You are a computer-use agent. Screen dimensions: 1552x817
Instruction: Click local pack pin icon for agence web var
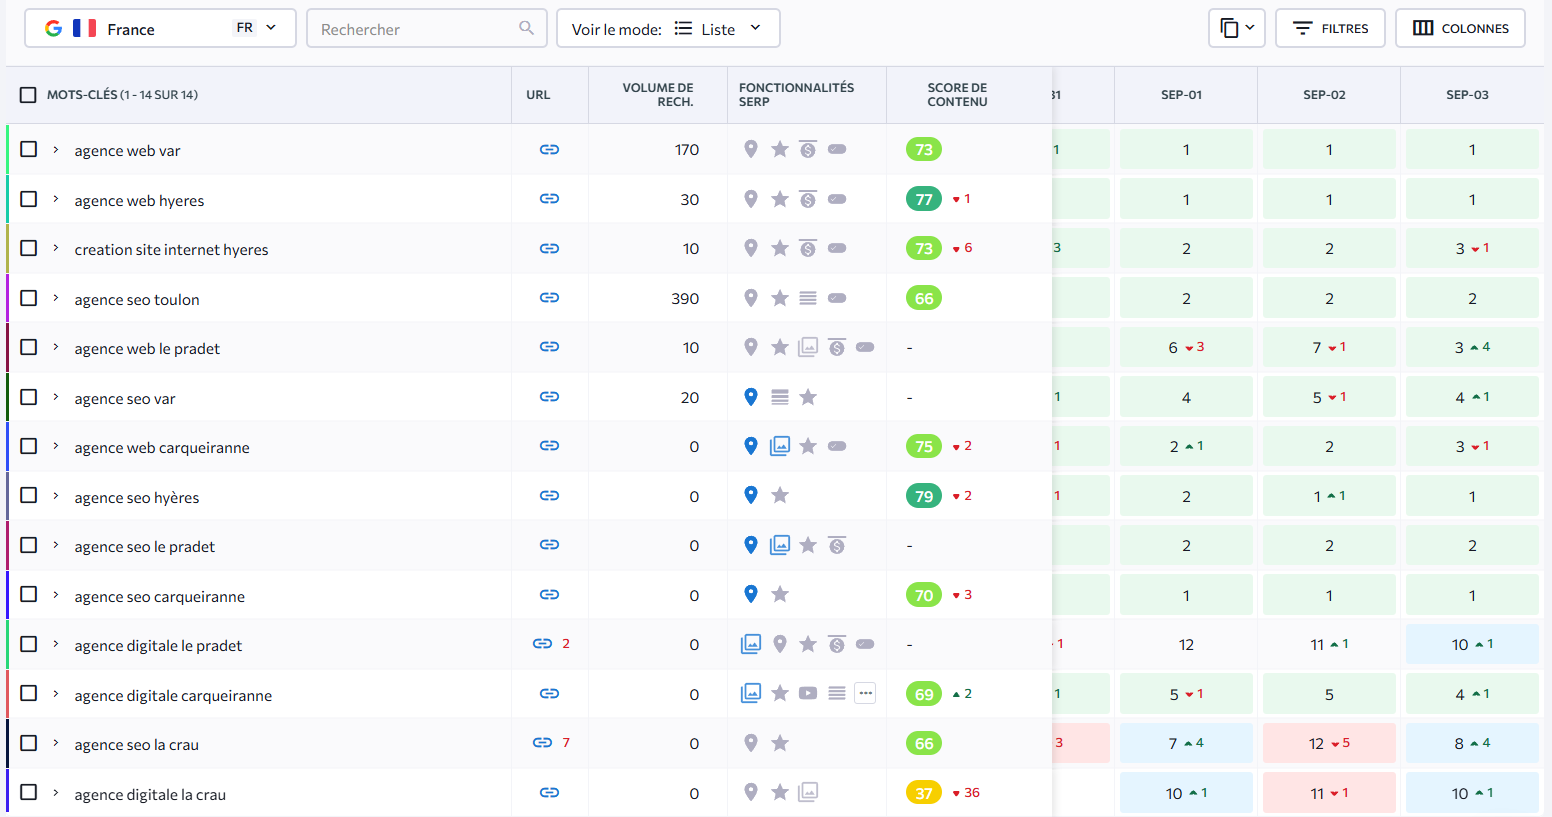[751, 149]
